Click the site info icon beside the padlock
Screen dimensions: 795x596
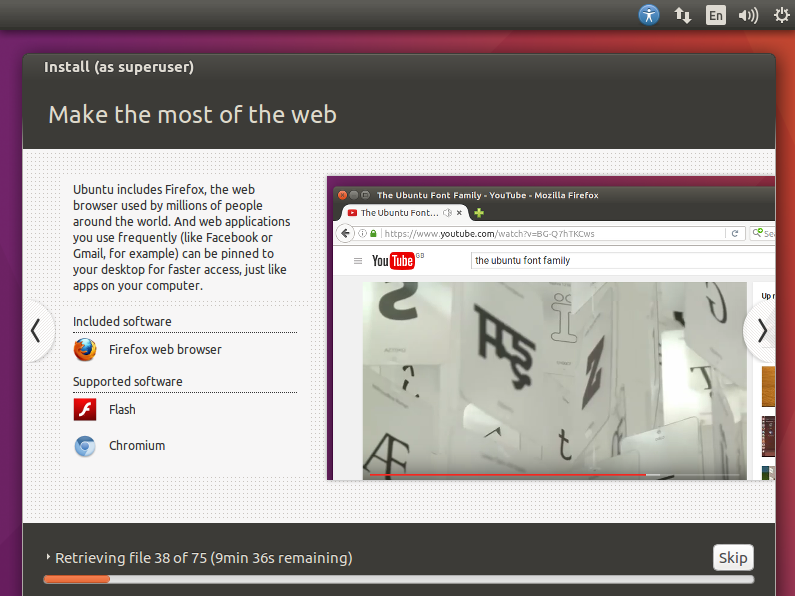coord(363,234)
